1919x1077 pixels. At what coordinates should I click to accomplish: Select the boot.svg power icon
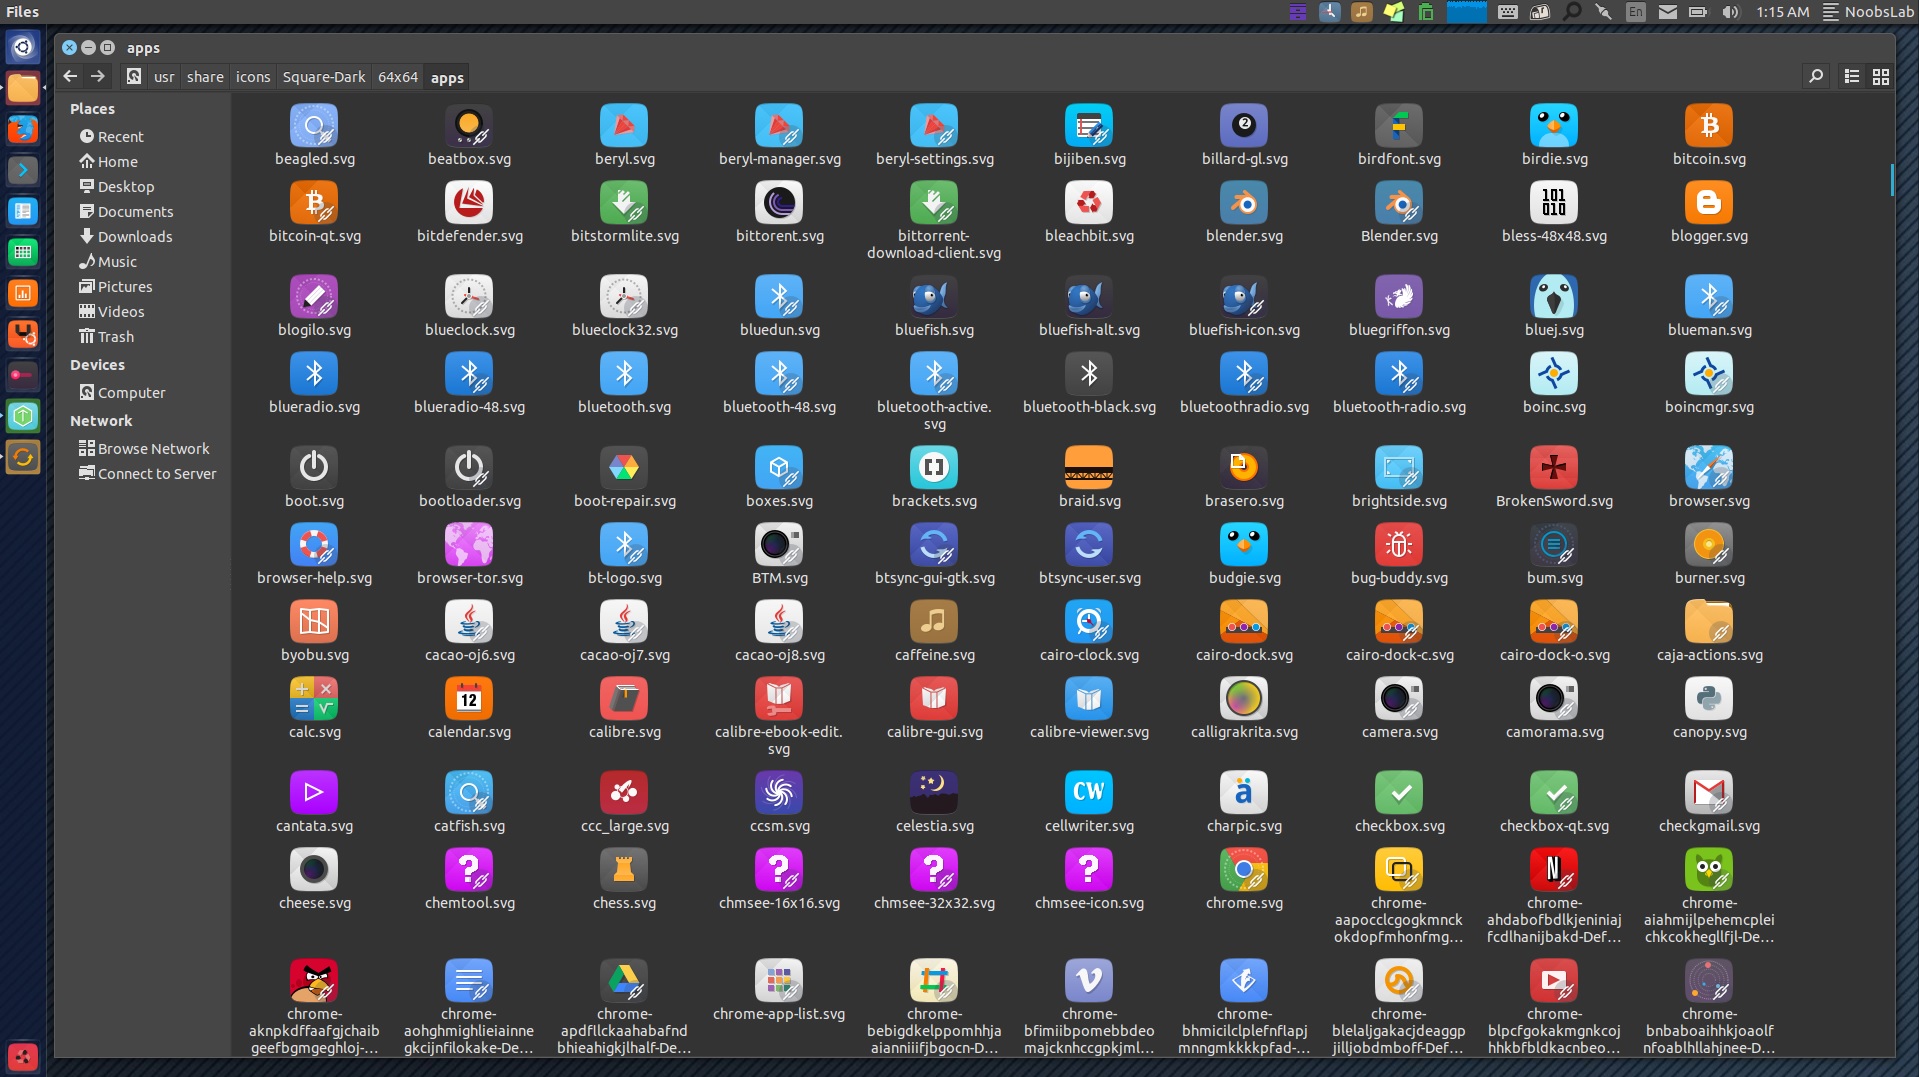(314, 468)
